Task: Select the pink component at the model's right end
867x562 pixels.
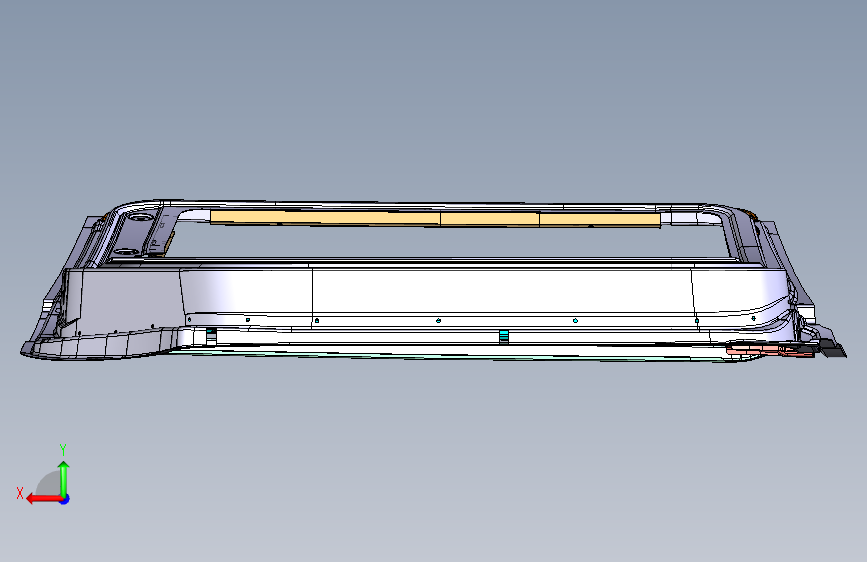Action: tap(769, 351)
